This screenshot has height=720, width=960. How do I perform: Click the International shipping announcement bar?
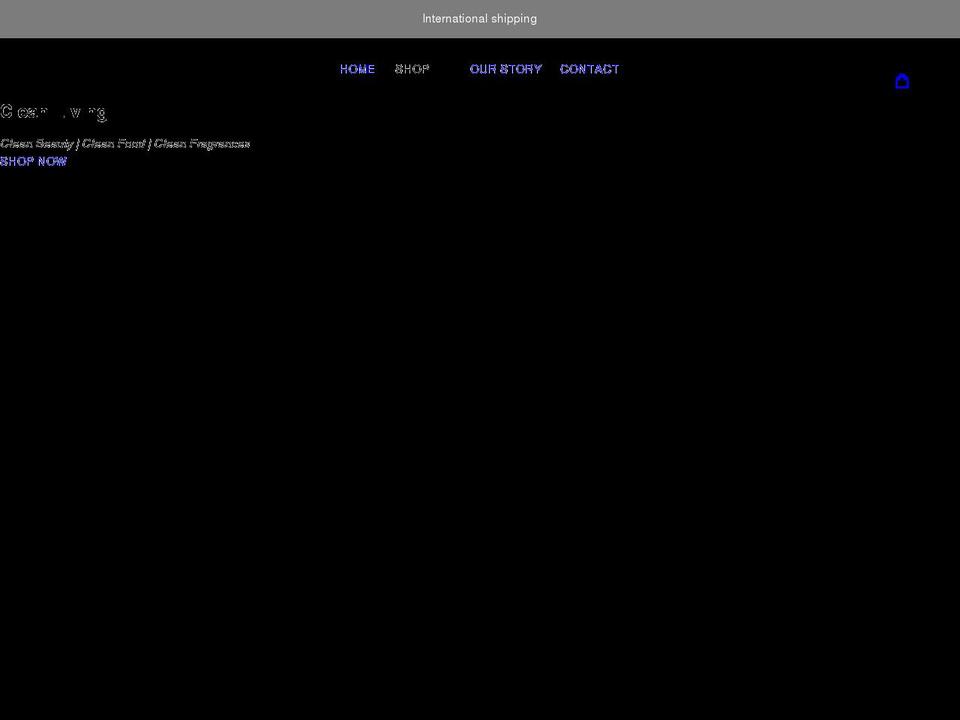coord(480,19)
